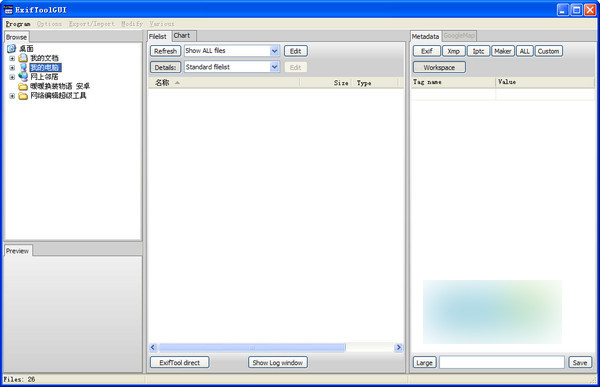600x387 pixels.
Task: Click the ExifToolGUI title bar app icon
Action: 8,10
